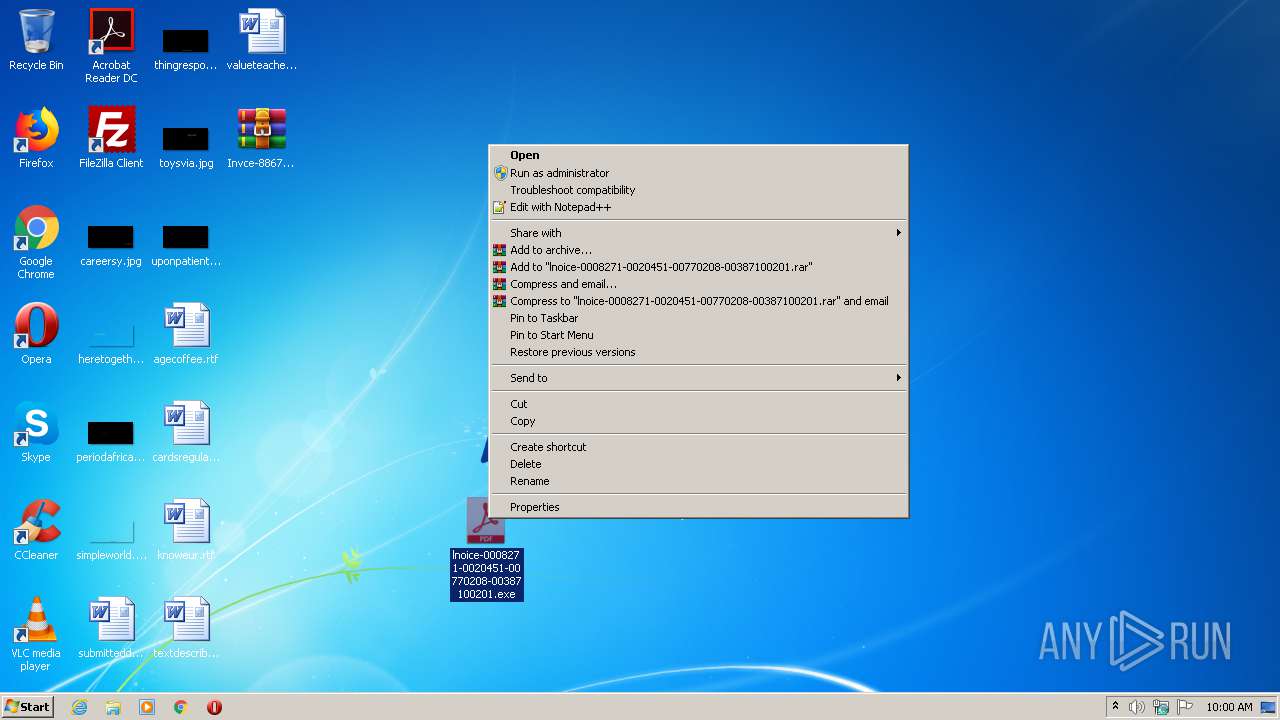Viewport: 1280px width, 720px height.
Task: Select valueteache Word document icon
Action: click(261, 40)
